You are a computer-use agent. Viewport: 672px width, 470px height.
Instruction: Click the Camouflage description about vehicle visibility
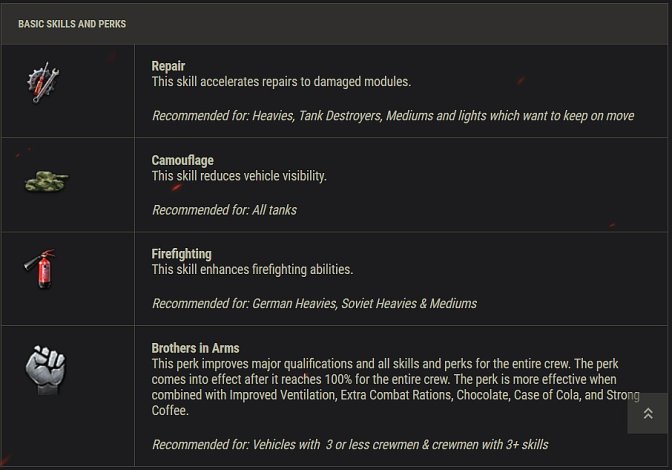point(239,176)
